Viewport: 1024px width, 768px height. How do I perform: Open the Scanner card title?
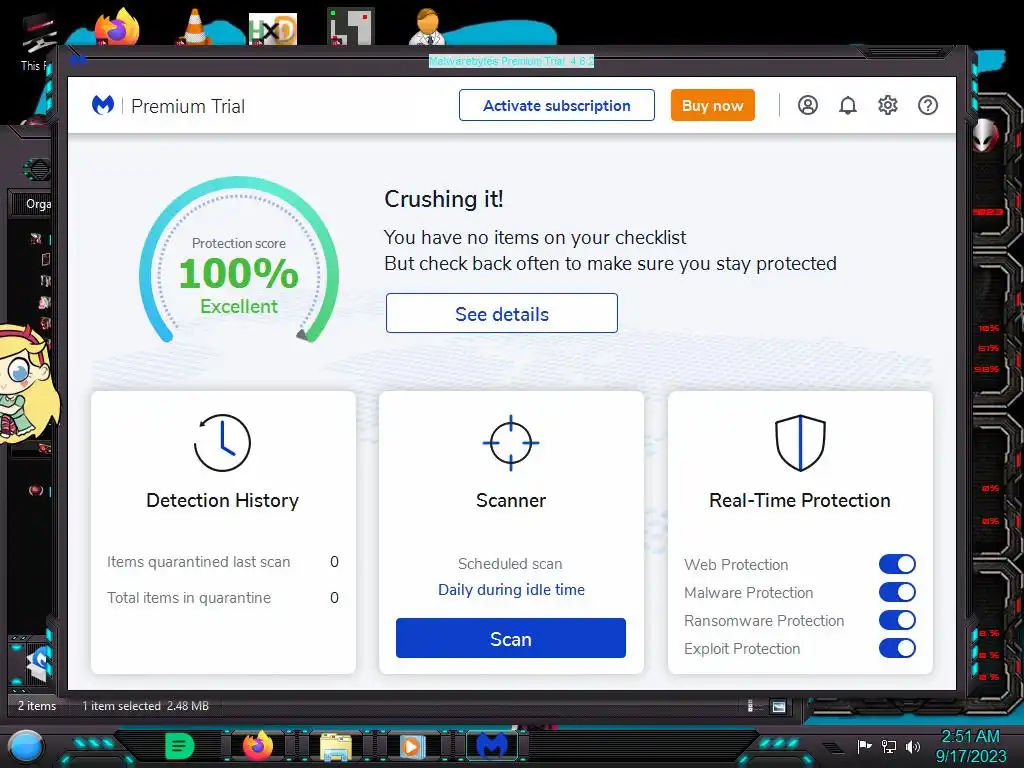[511, 500]
